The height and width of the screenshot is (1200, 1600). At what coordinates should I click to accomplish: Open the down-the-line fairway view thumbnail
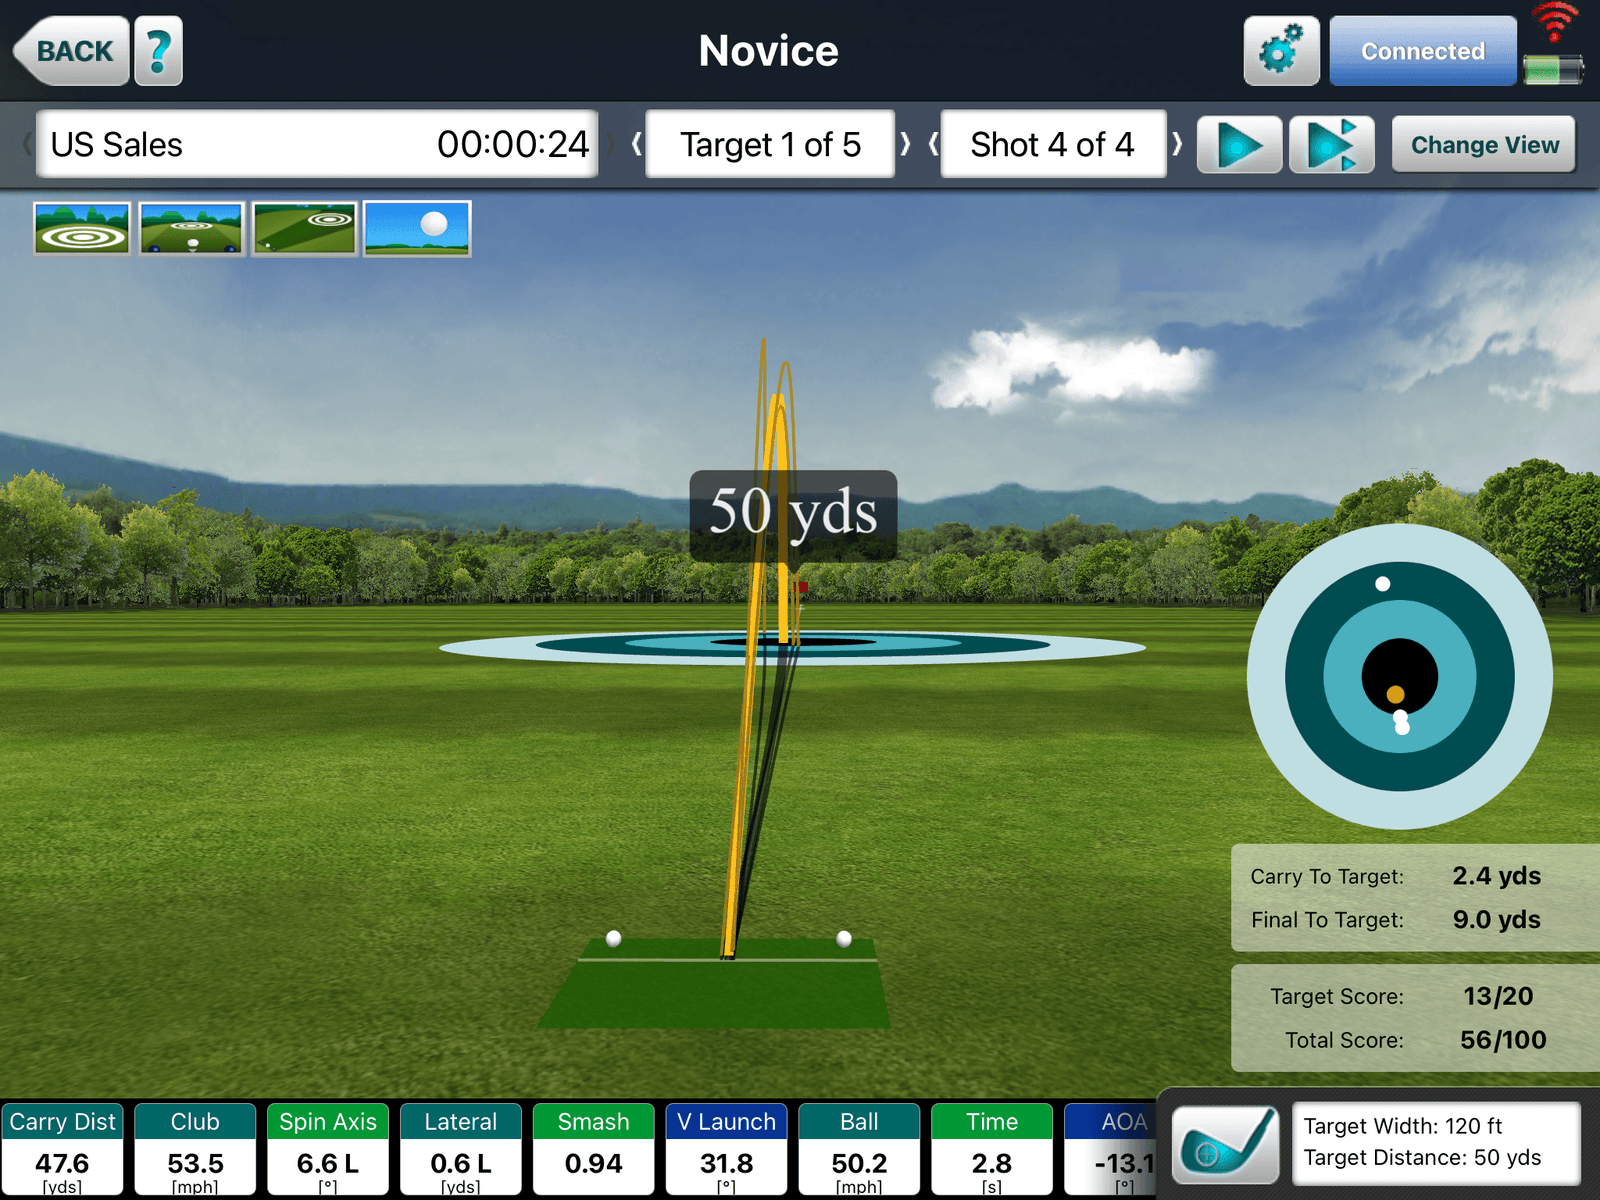pyautogui.click(x=303, y=228)
